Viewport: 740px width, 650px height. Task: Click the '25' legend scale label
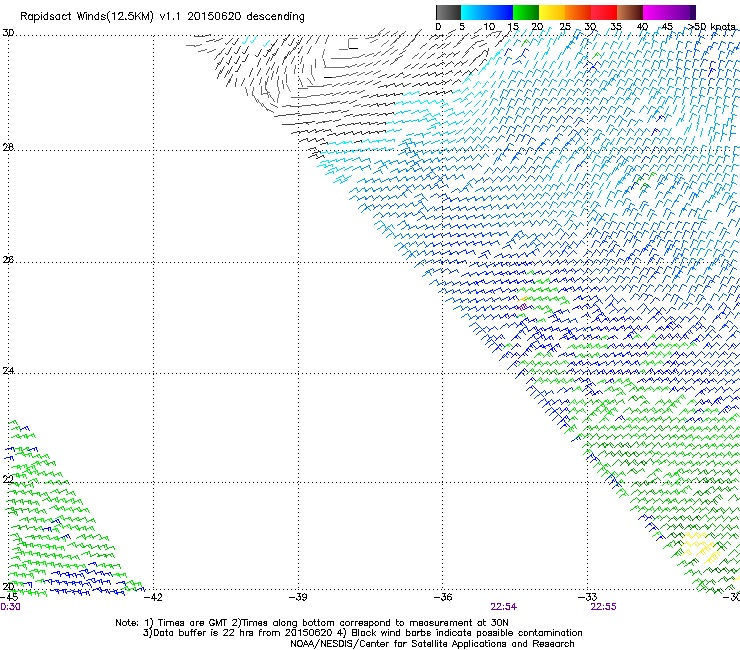pyautogui.click(x=565, y=27)
